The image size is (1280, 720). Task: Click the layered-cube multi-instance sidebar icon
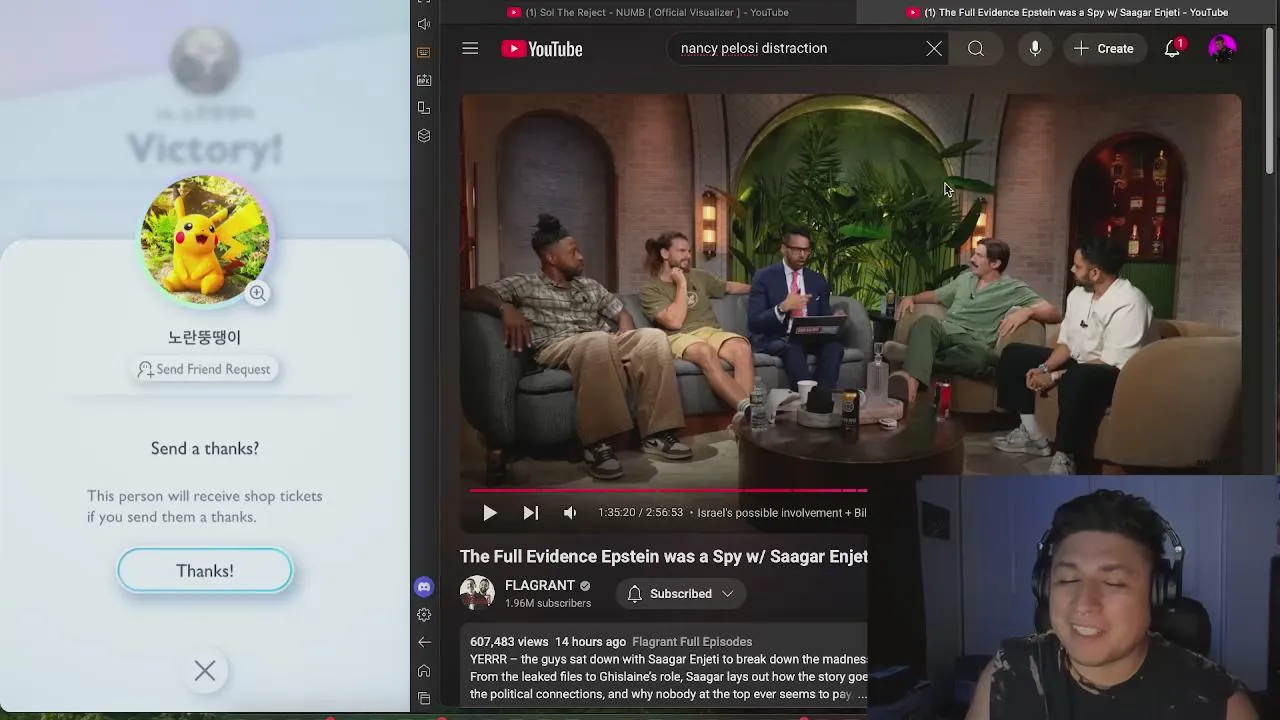(x=424, y=136)
